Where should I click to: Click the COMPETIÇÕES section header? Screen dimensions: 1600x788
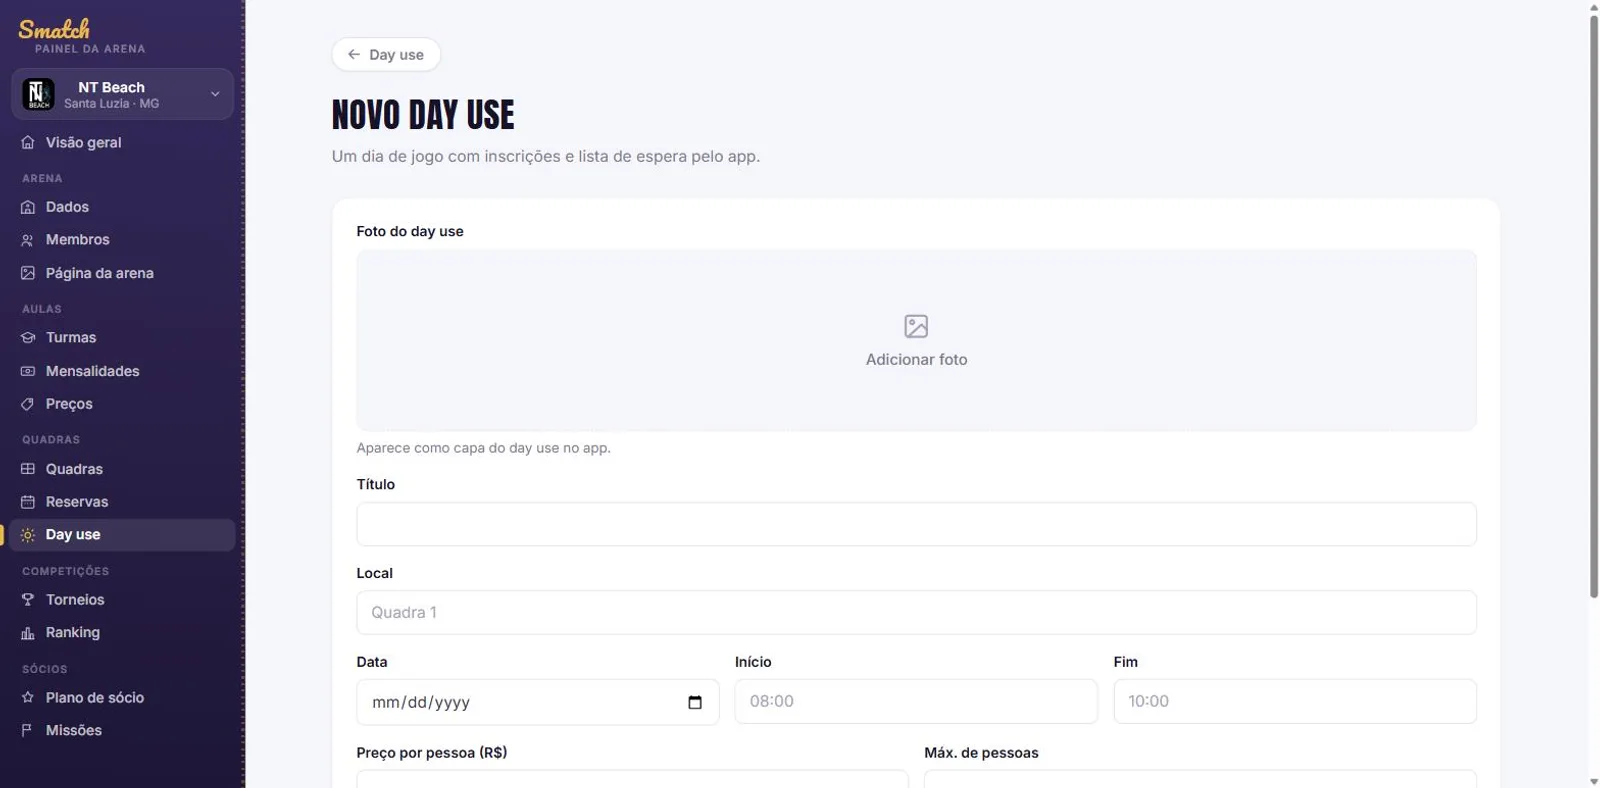[x=66, y=571]
